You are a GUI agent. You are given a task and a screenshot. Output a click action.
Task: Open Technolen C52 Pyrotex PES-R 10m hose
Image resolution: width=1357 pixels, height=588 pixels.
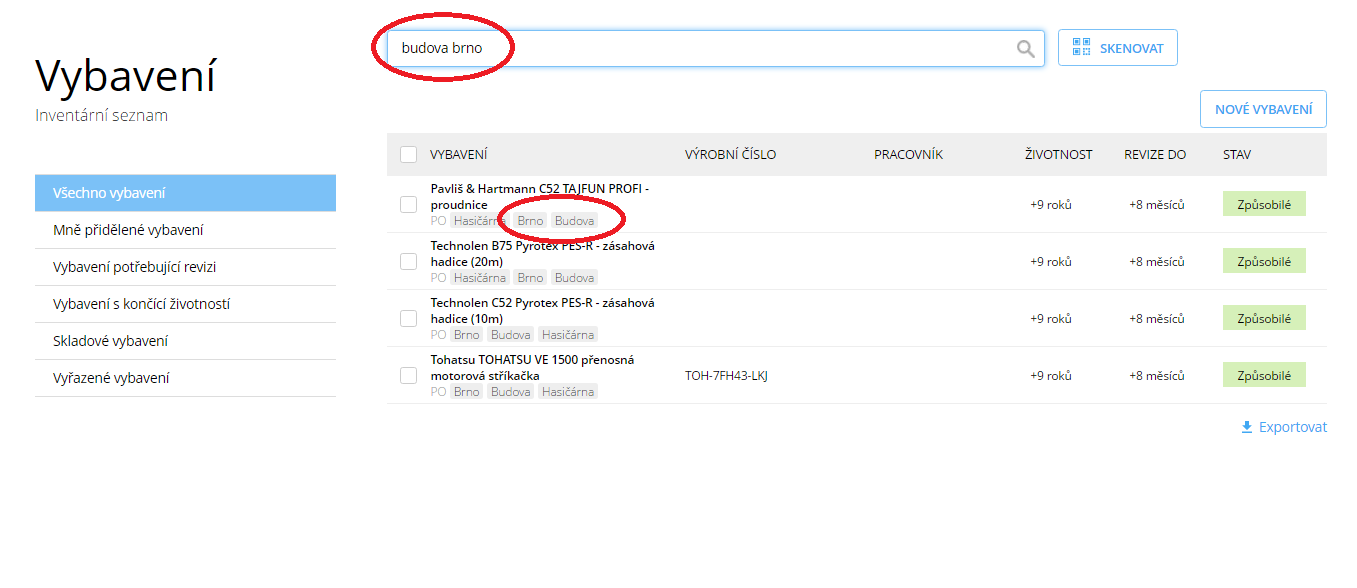point(542,310)
